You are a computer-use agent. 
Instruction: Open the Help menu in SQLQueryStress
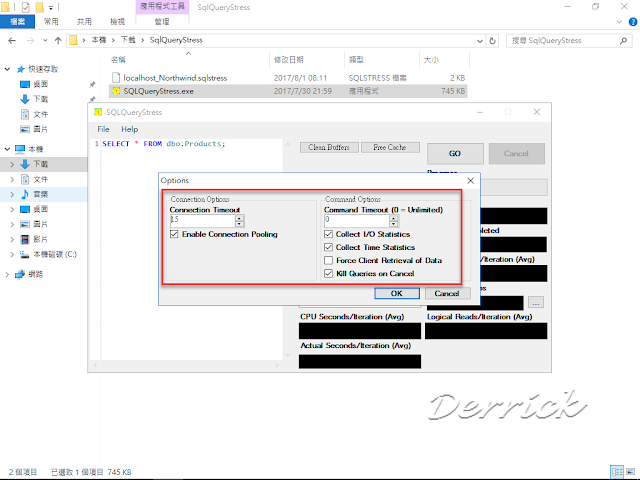(129, 129)
